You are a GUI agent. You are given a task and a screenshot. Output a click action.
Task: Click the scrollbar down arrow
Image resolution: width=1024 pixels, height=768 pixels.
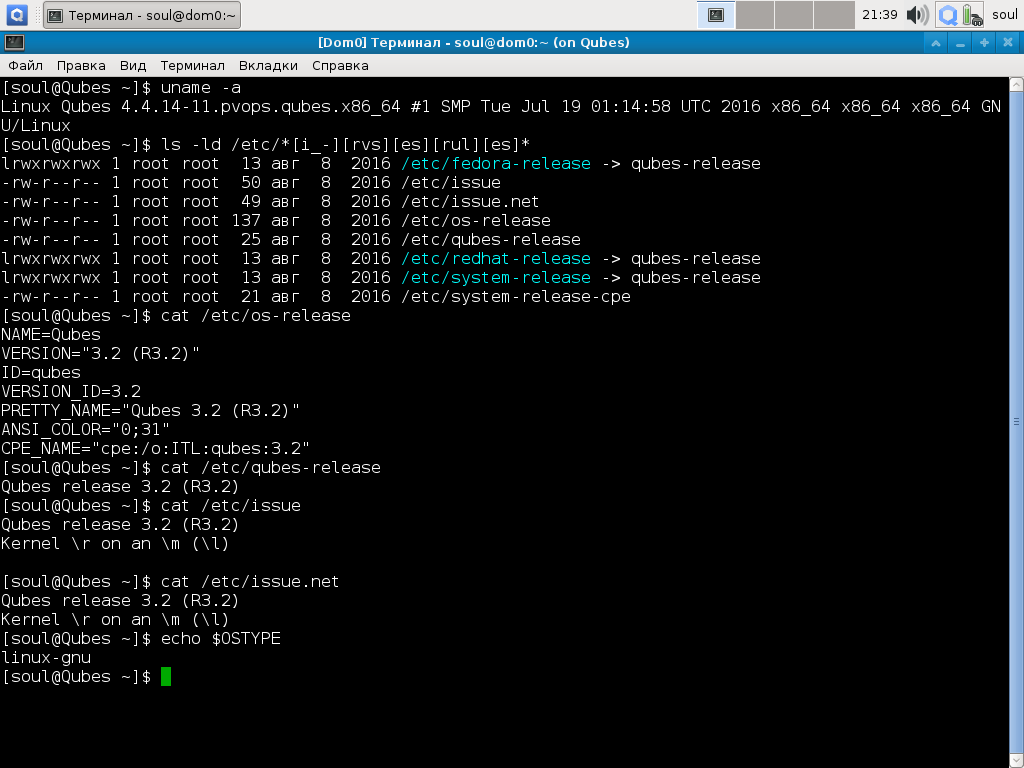coord(1016,761)
